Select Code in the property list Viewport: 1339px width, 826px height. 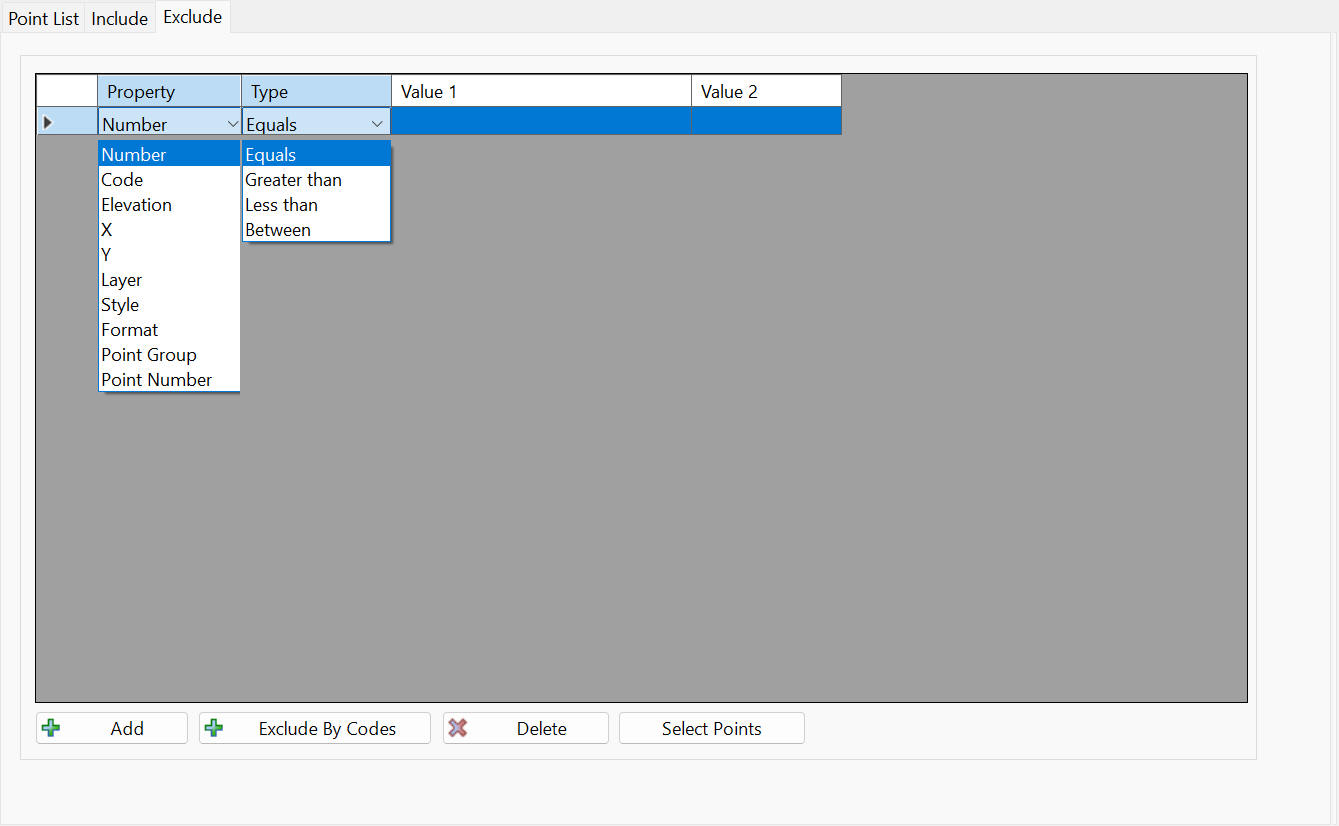pyautogui.click(x=122, y=180)
